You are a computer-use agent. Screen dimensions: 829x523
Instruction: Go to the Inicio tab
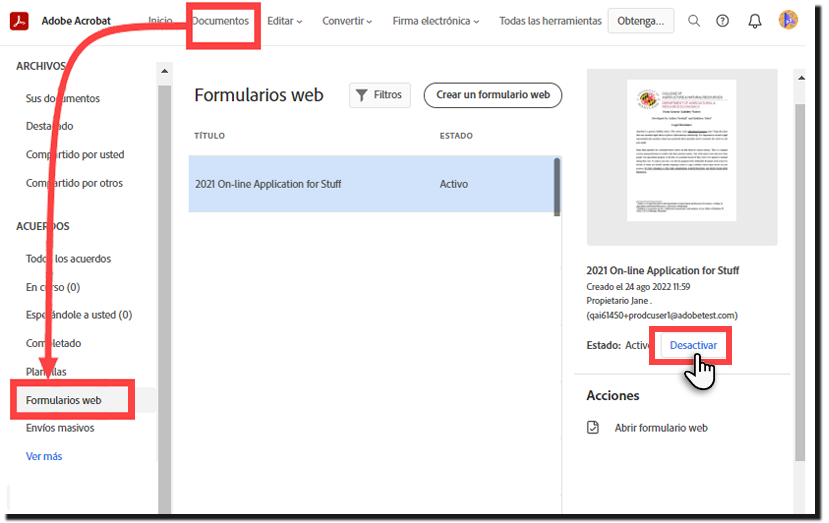(x=160, y=21)
